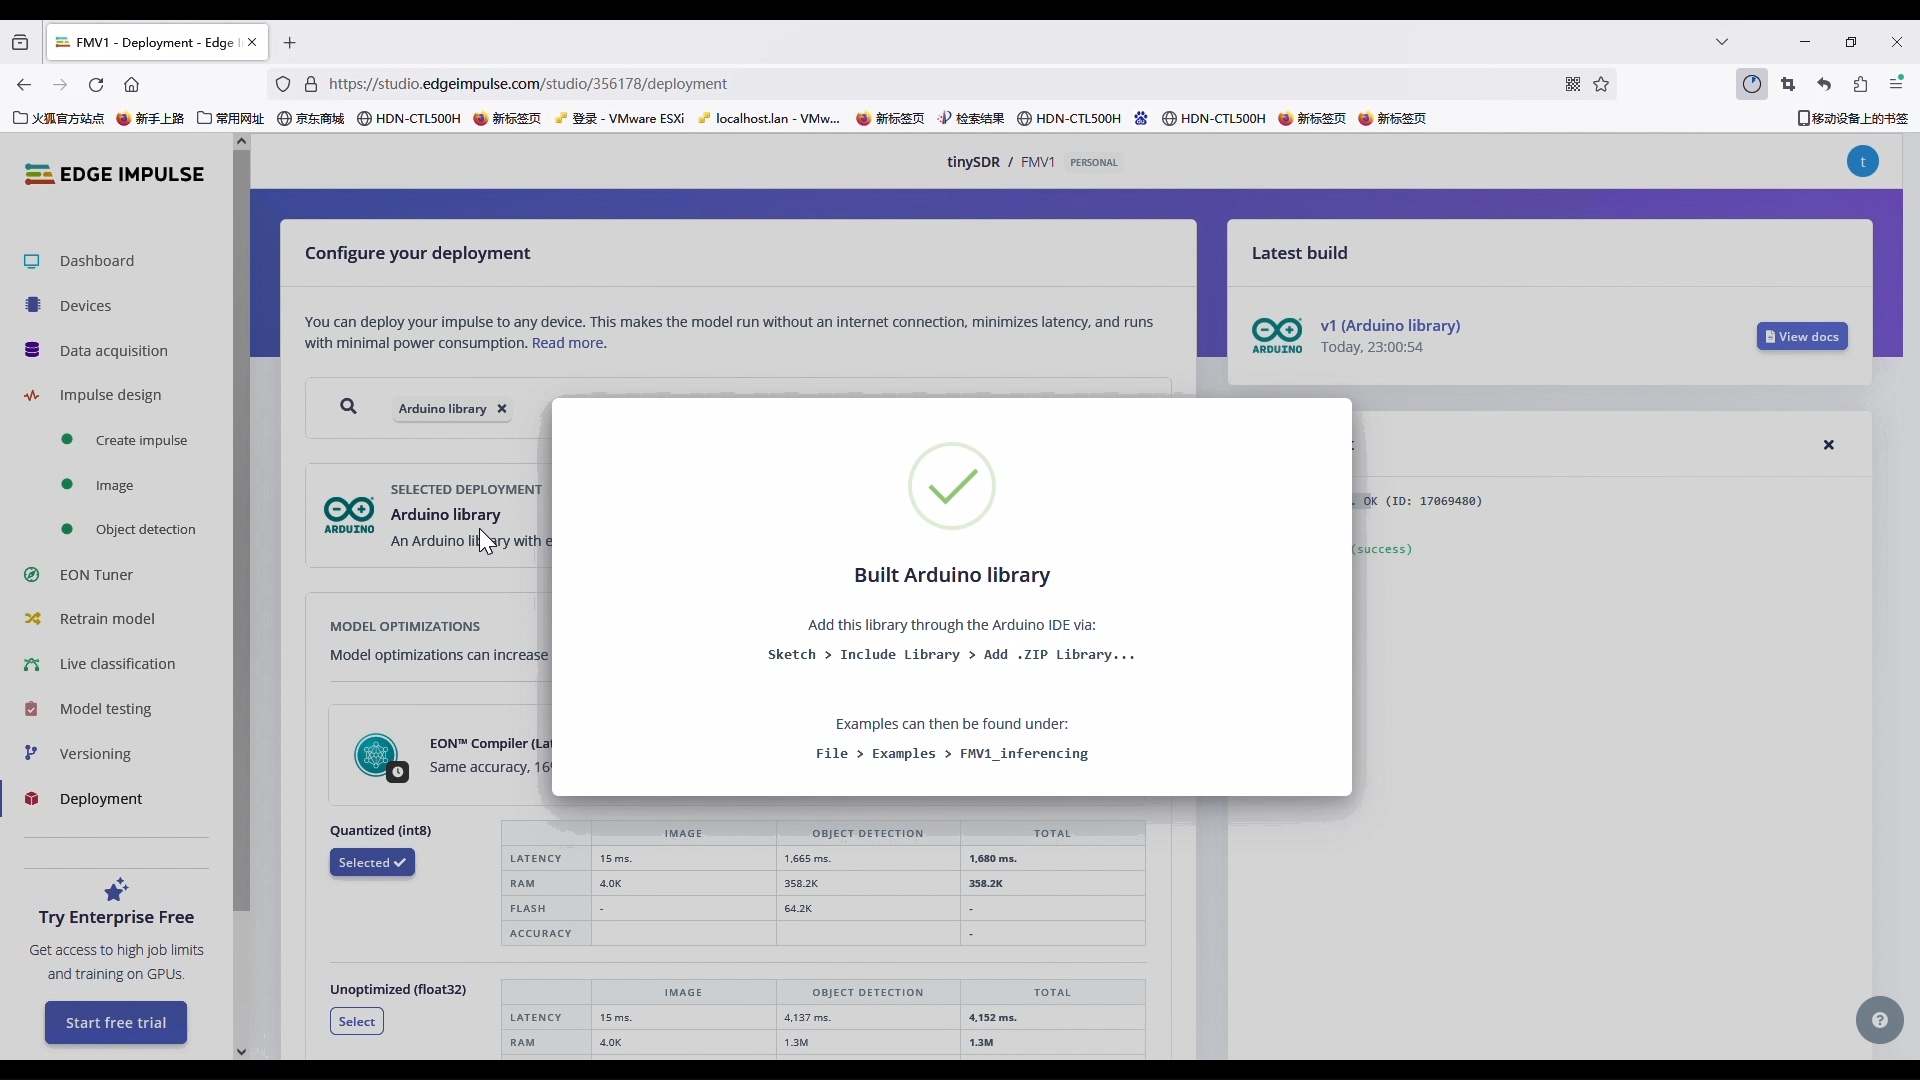
Task: Click the browser back arrow
Action: (x=24, y=85)
